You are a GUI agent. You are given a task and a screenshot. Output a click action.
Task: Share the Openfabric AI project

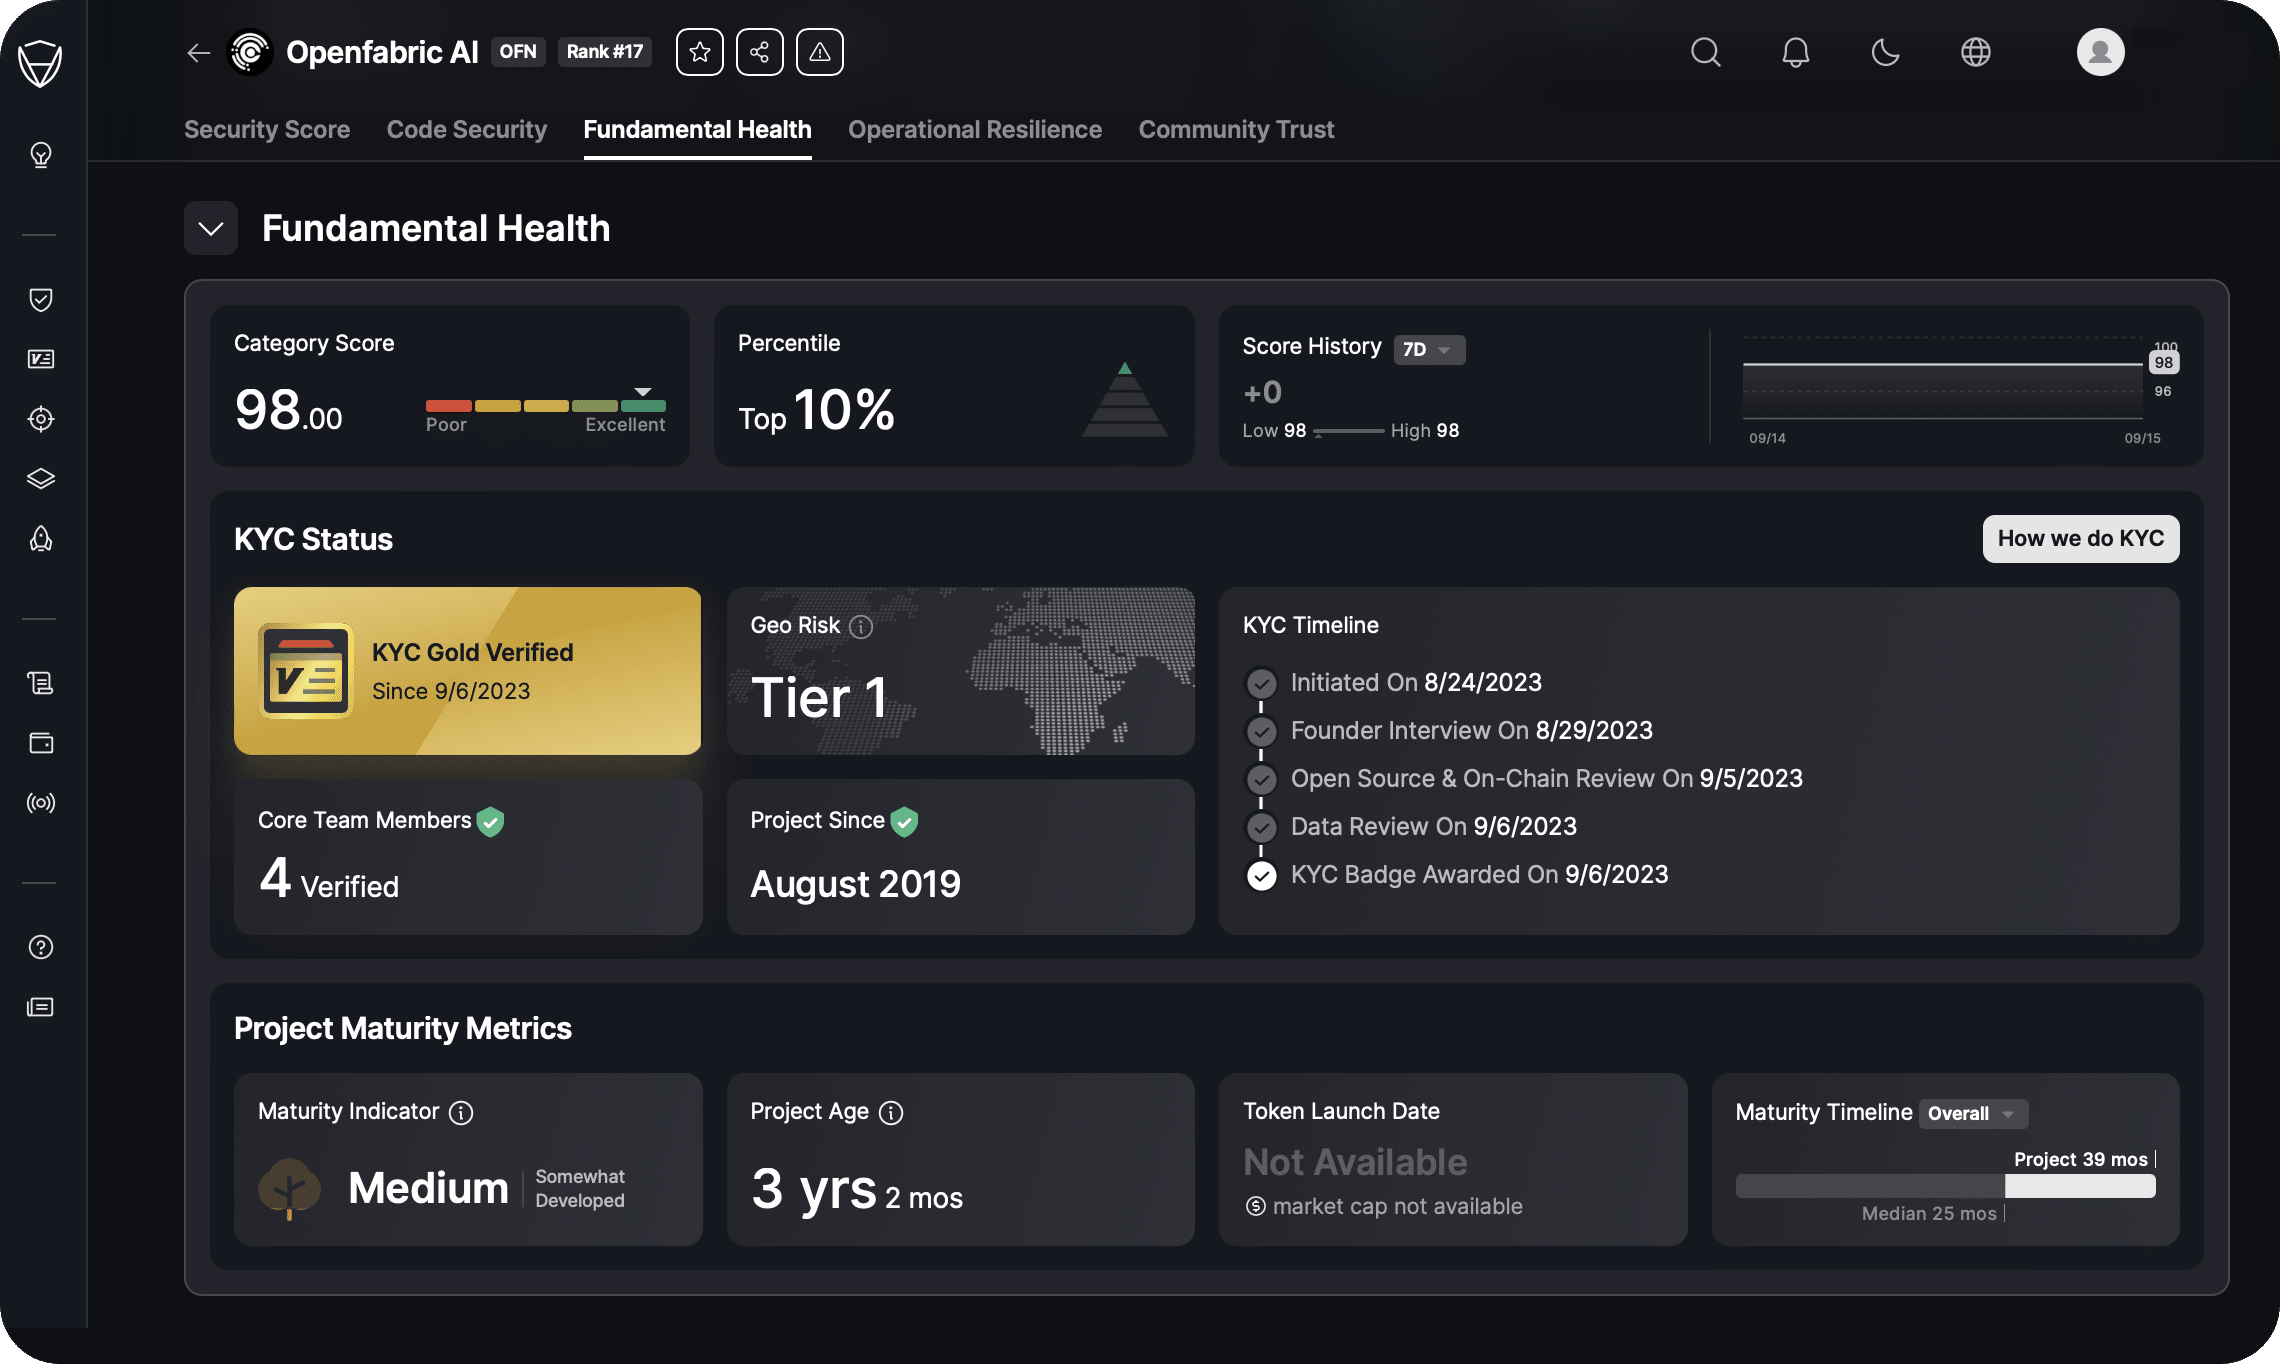click(x=760, y=52)
